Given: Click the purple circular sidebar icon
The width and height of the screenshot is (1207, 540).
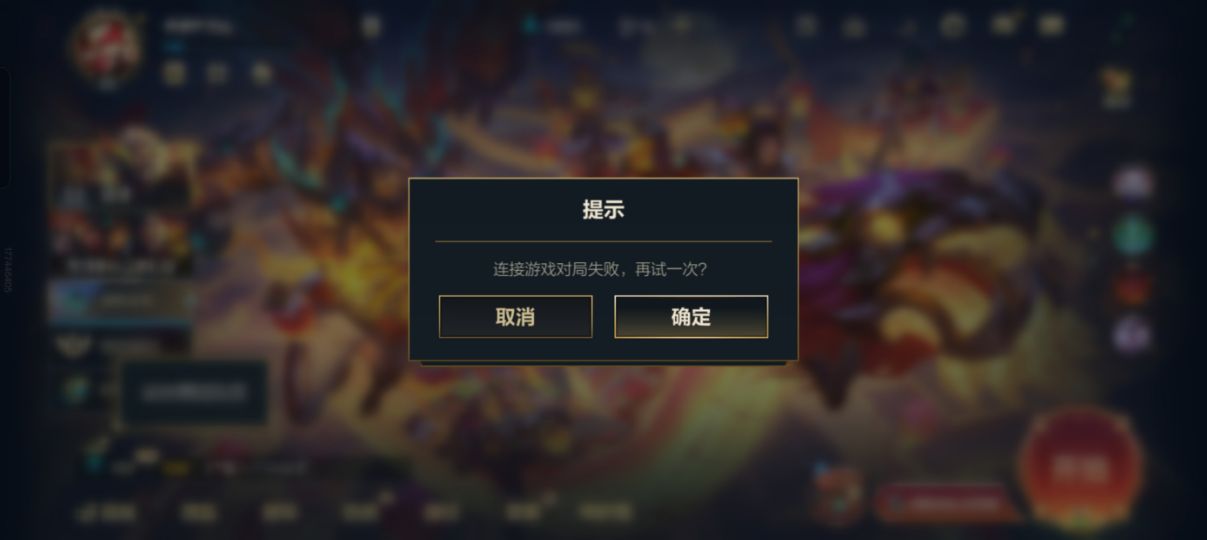Looking at the screenshot, I should point(1132,335).
